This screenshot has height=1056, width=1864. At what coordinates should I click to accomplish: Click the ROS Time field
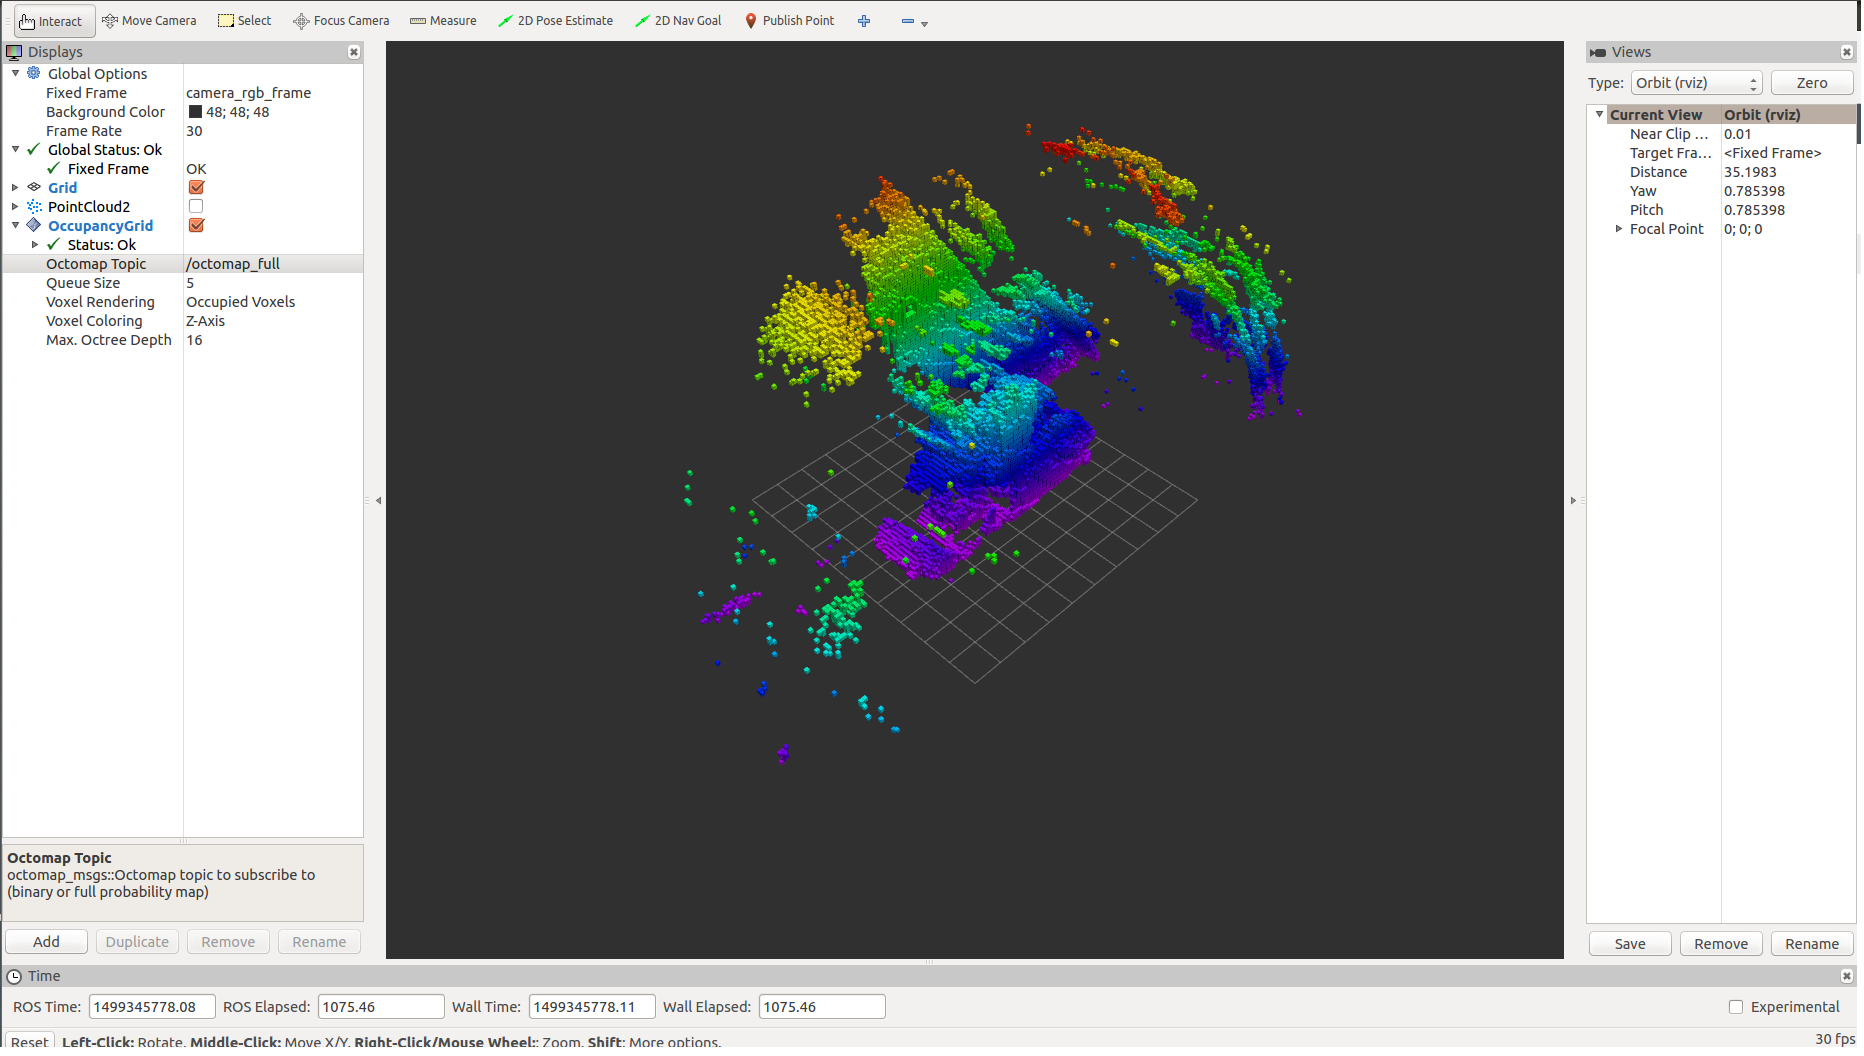tap(151, 1007)
